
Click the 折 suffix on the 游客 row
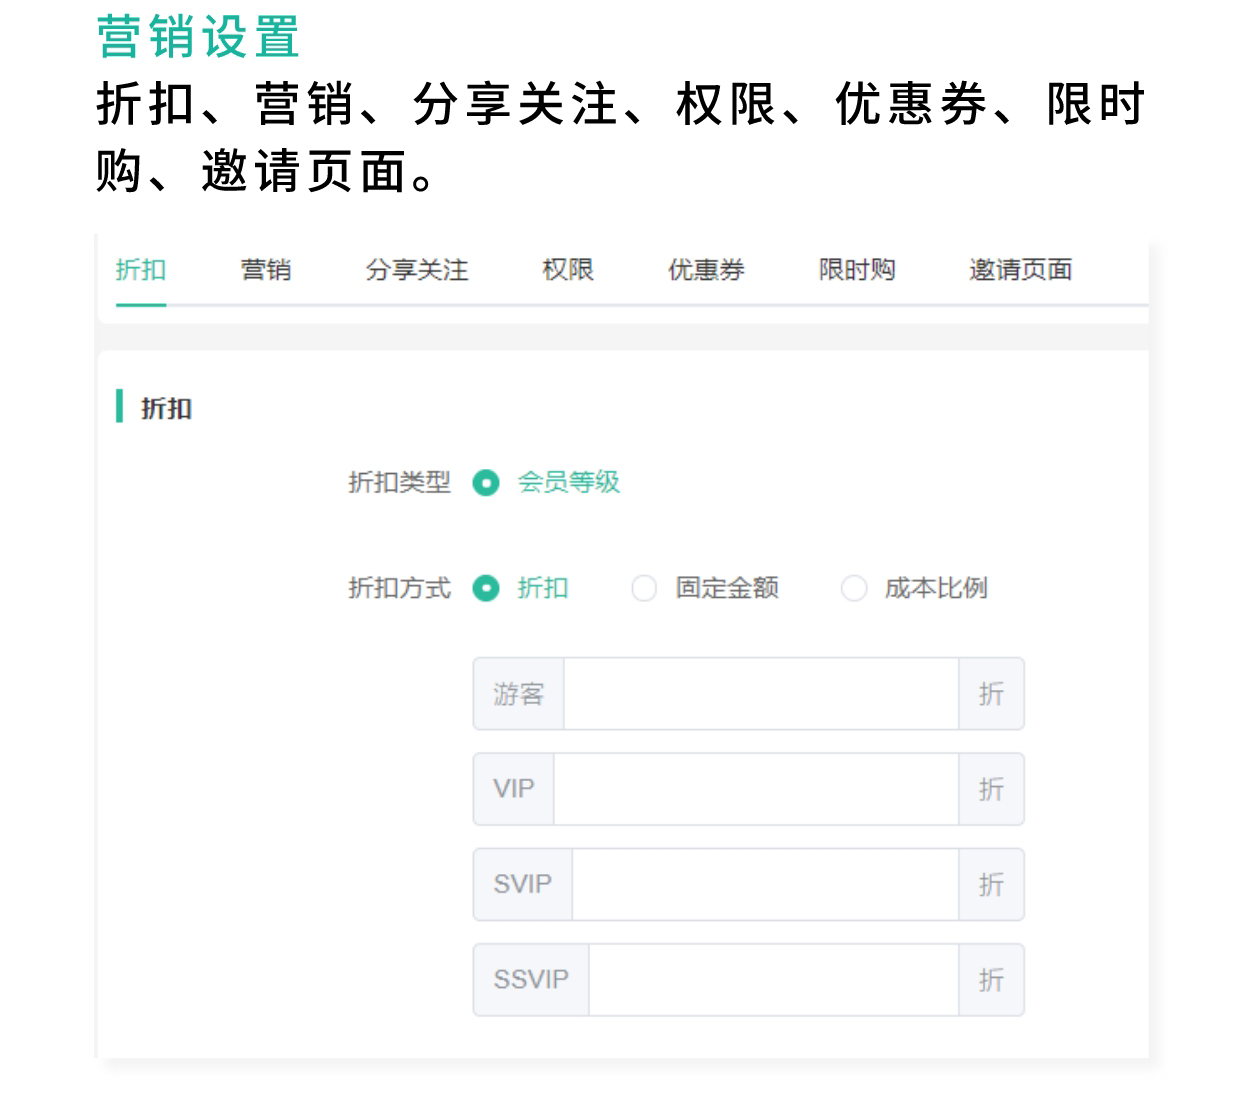point(991,694)
